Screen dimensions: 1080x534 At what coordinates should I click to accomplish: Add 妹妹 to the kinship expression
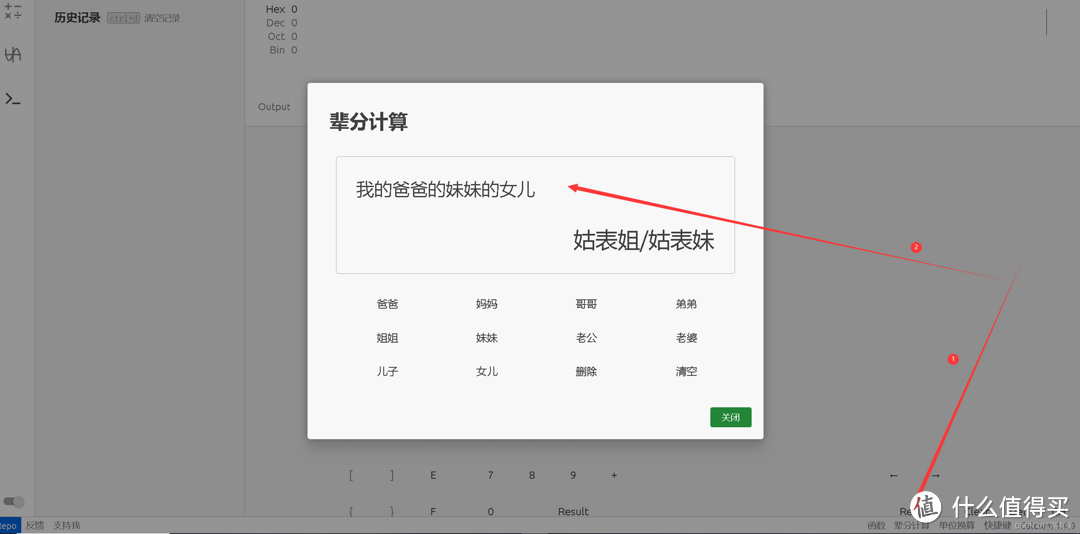(x=486, y=338)
